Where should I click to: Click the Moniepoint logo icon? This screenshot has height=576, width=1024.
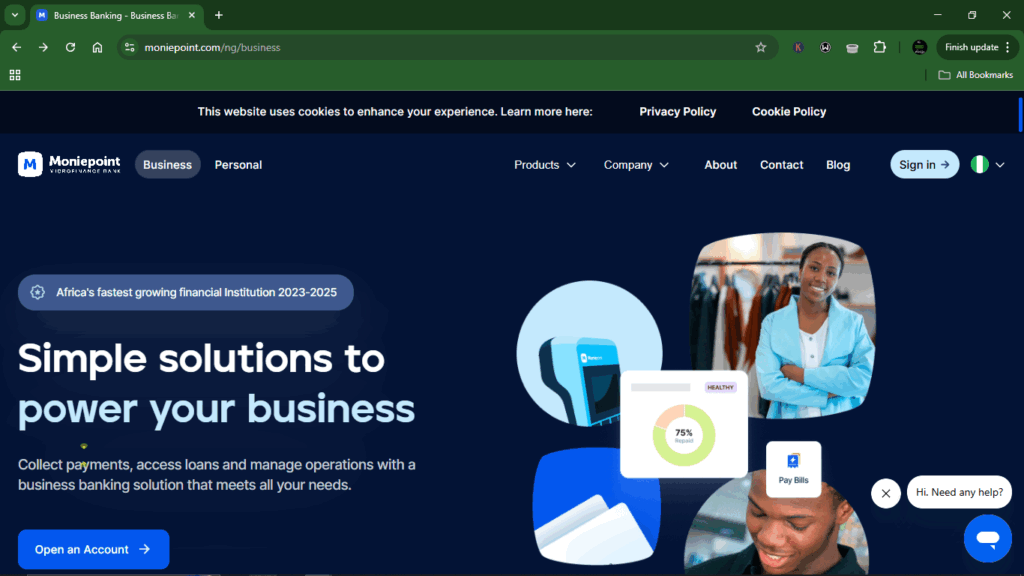click(x=30, y=165)
